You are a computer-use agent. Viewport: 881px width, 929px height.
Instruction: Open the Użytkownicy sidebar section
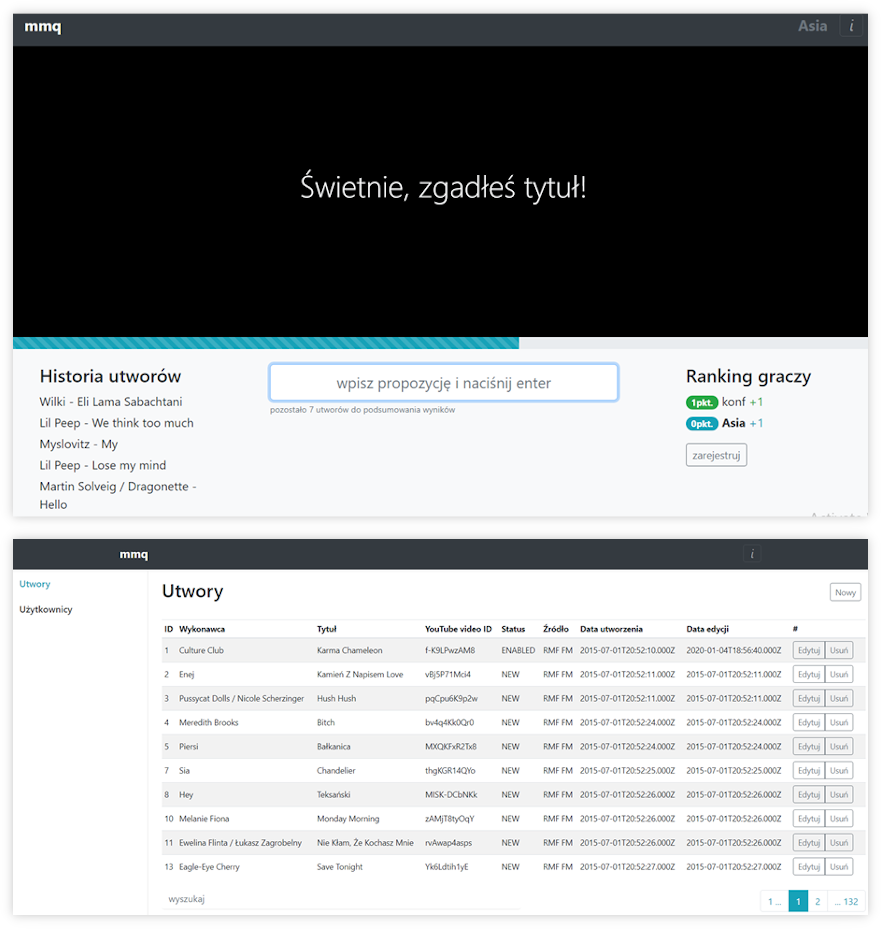click(x=46, y=609)
